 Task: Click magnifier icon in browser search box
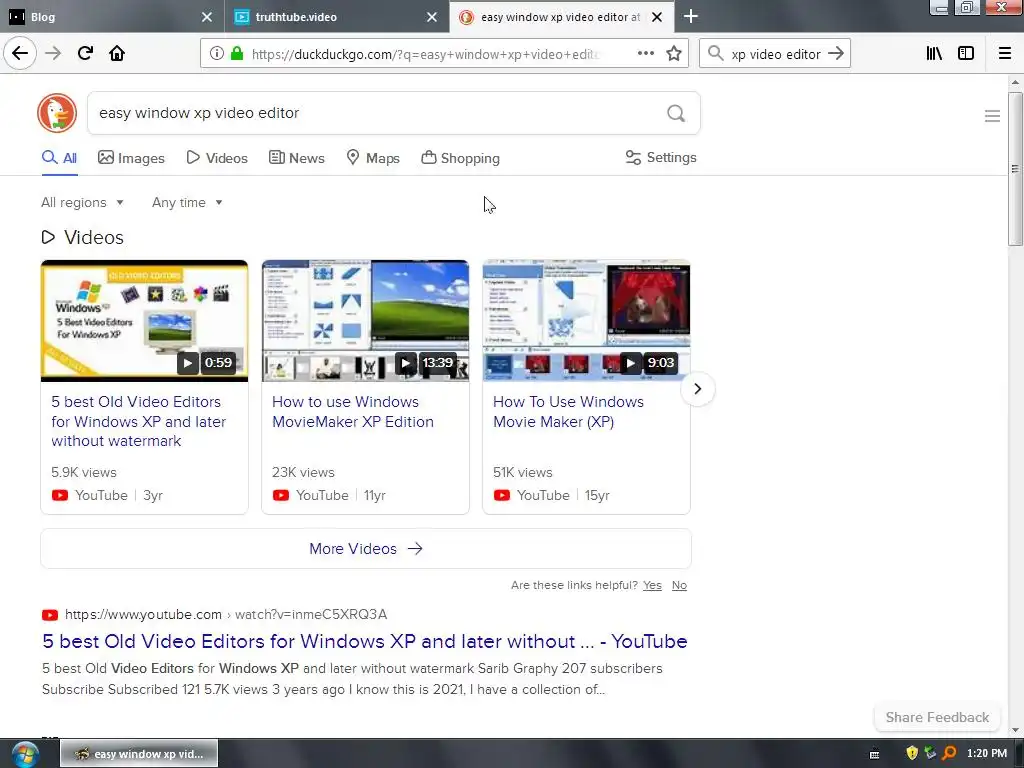click(716, 54)
